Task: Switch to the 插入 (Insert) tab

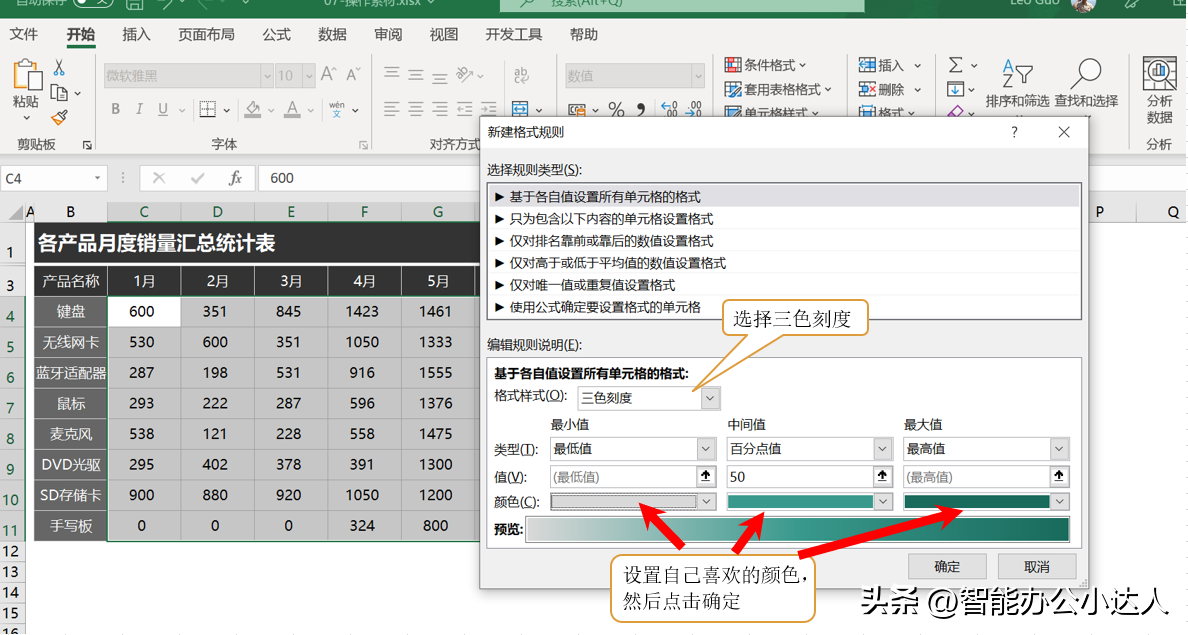Action: [x=136, y=34]
